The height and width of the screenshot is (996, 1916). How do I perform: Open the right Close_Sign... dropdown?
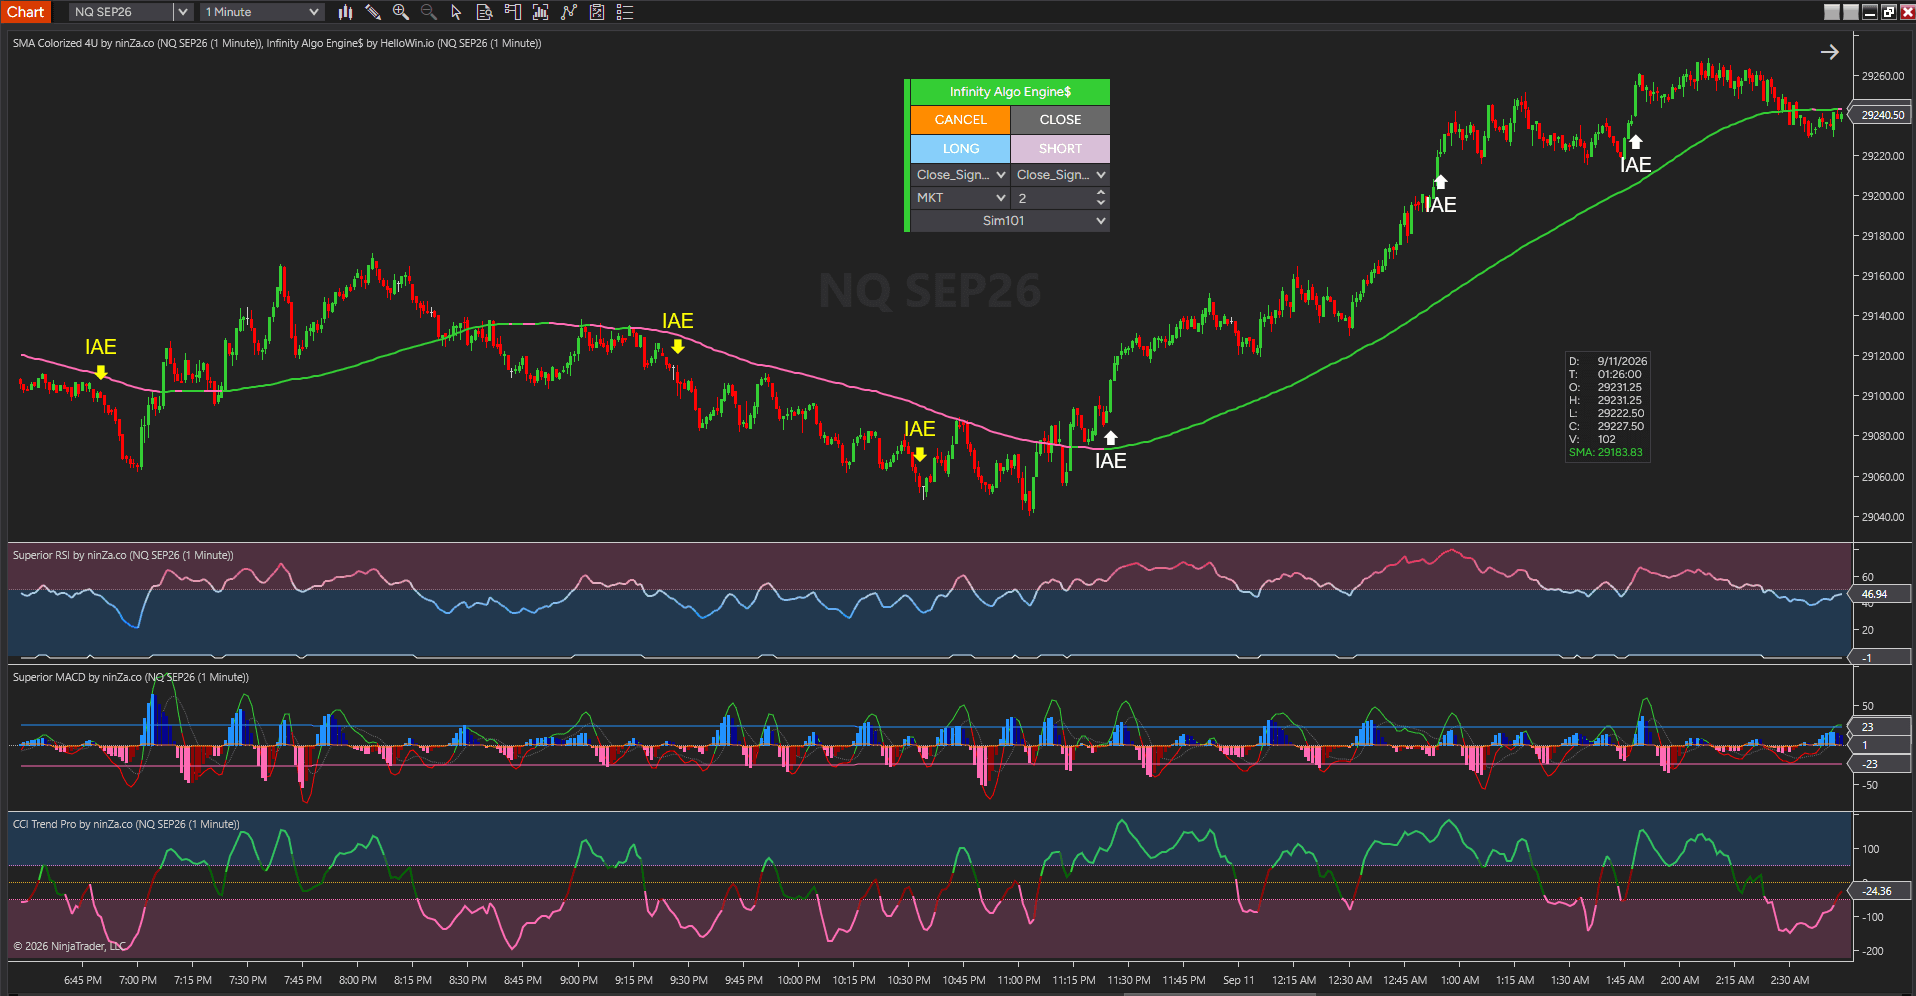tap(1060, 175)
